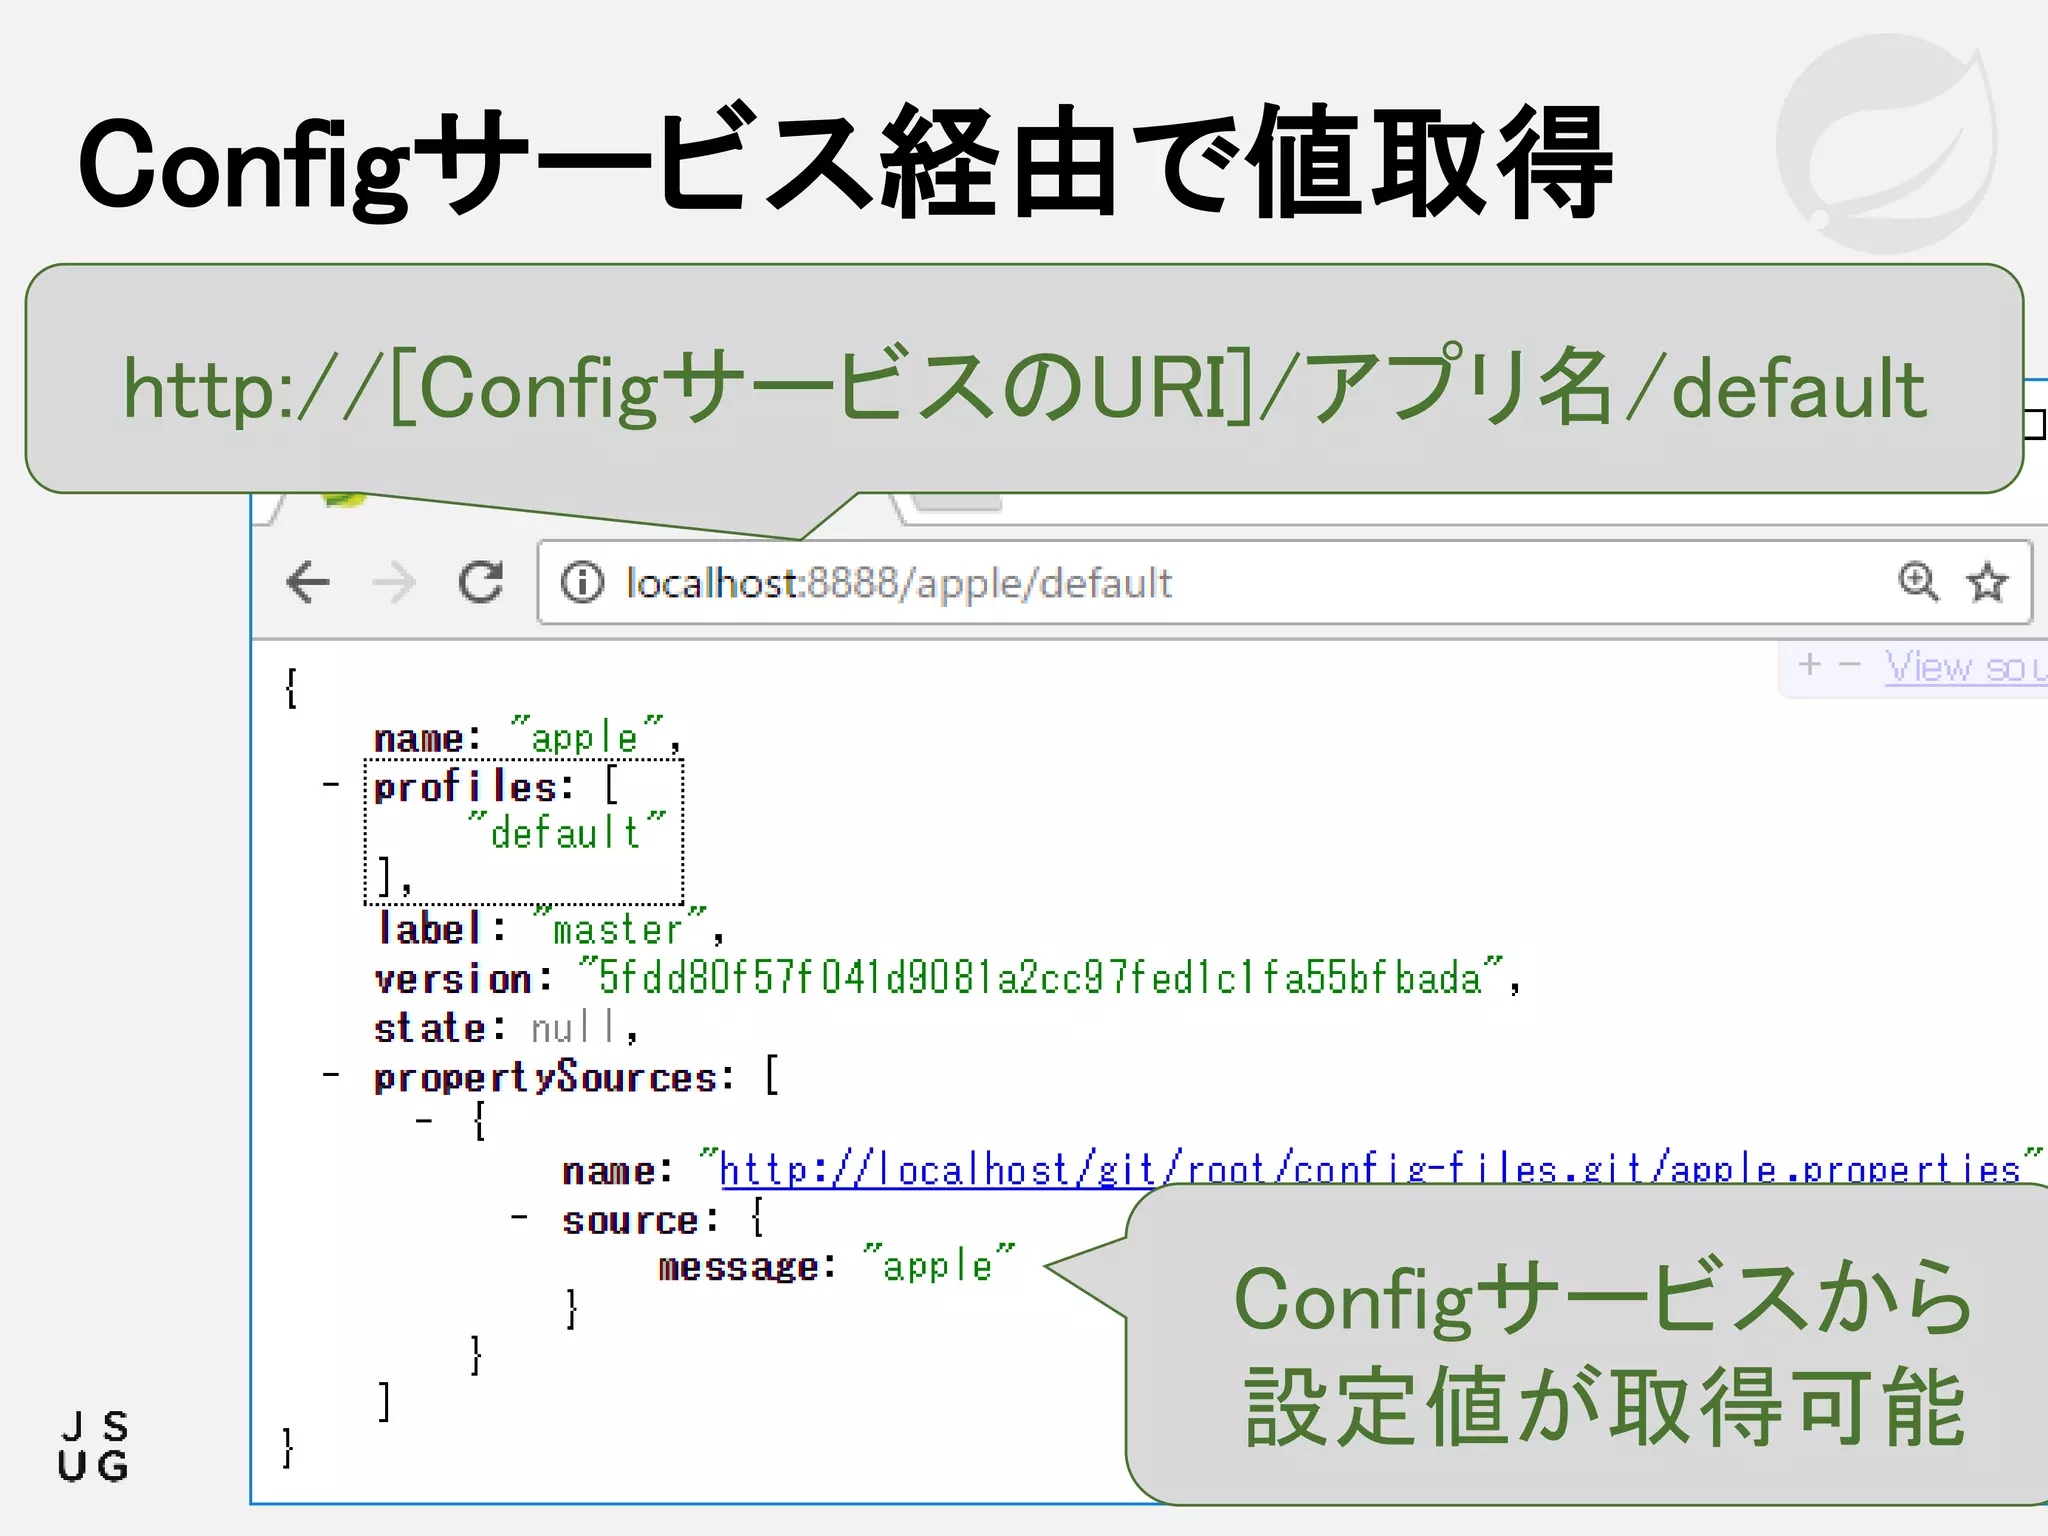Image resolution: width=2048 pixels, height=1536 pixels.
Task: Select the state value null
Action: pos(574,1028)
